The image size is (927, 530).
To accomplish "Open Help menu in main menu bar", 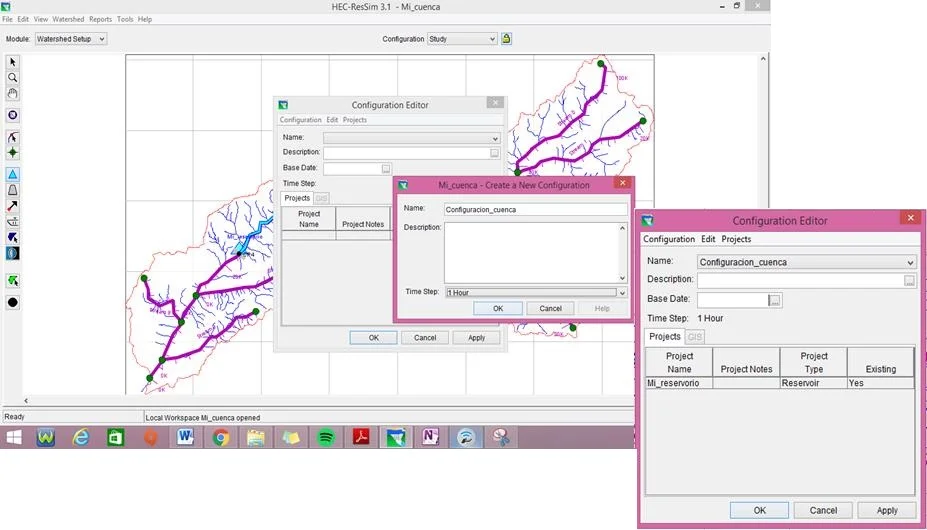I will coord(145,19).
